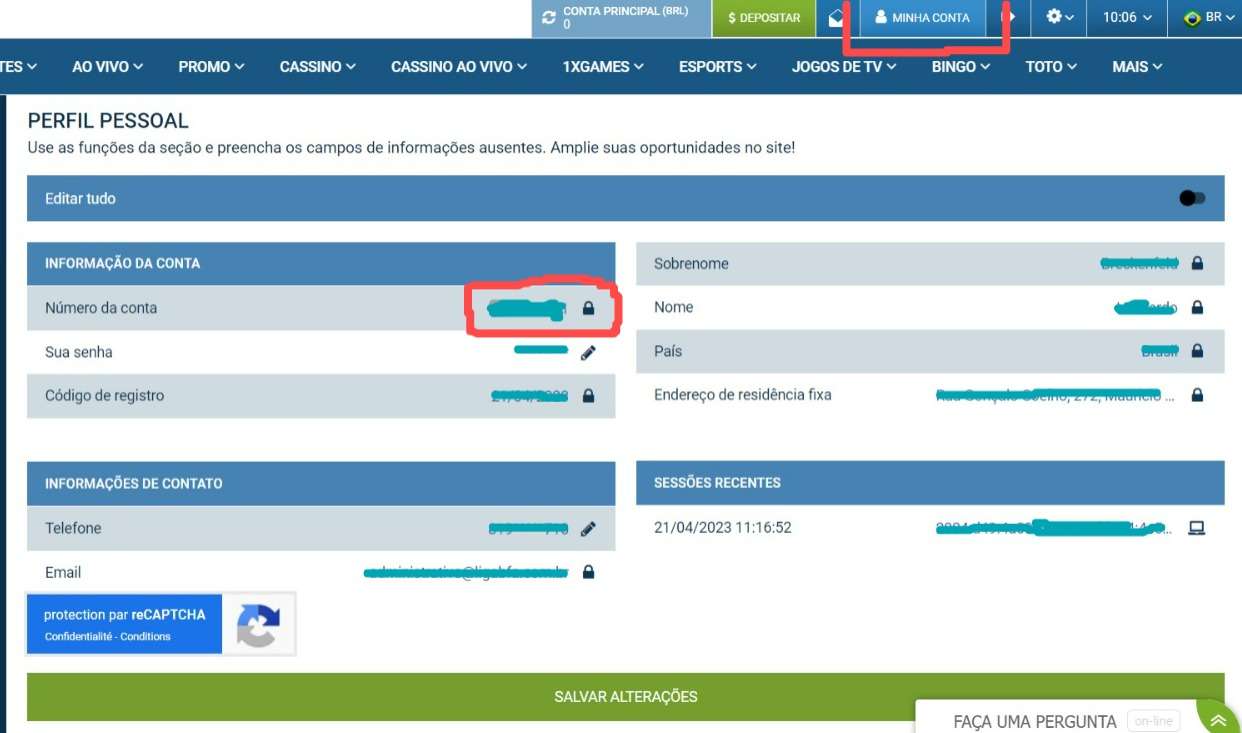Screen dimensions: 1242x733
Task: Click SALVAR ALTERAÇÕES button
Action: pos(625,696)
